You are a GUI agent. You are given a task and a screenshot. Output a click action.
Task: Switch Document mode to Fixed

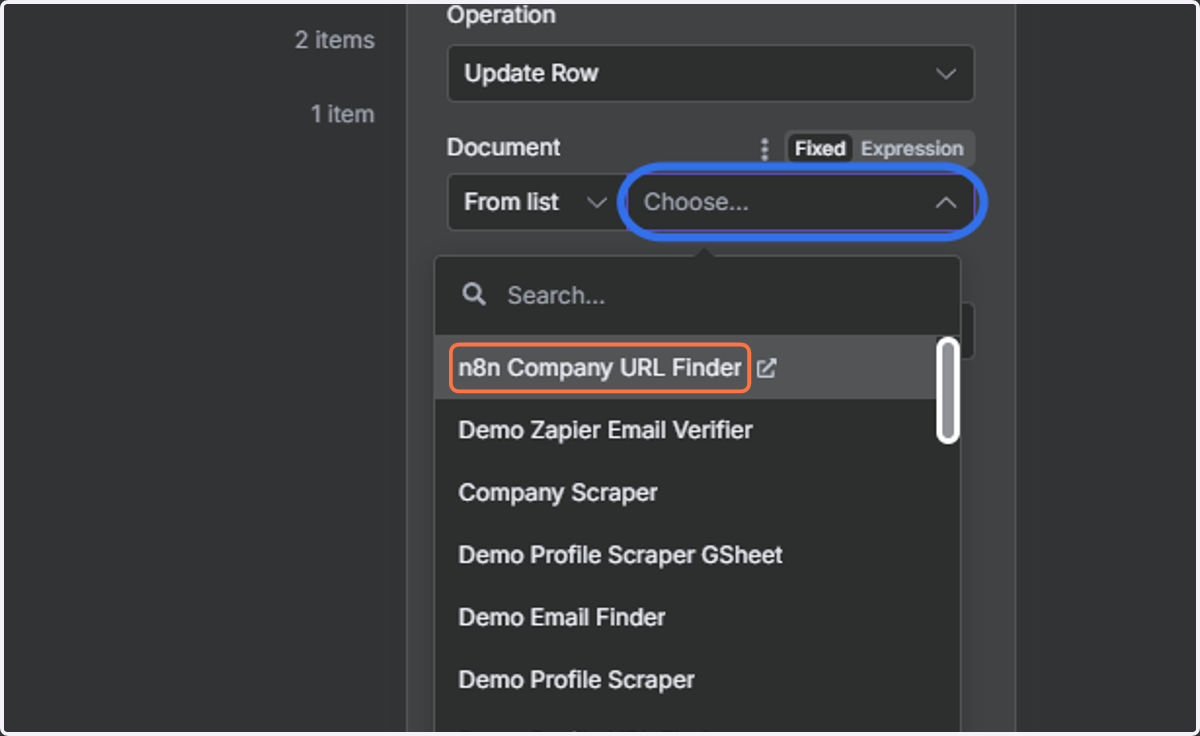pyautogui.click(x=820, y=149)
